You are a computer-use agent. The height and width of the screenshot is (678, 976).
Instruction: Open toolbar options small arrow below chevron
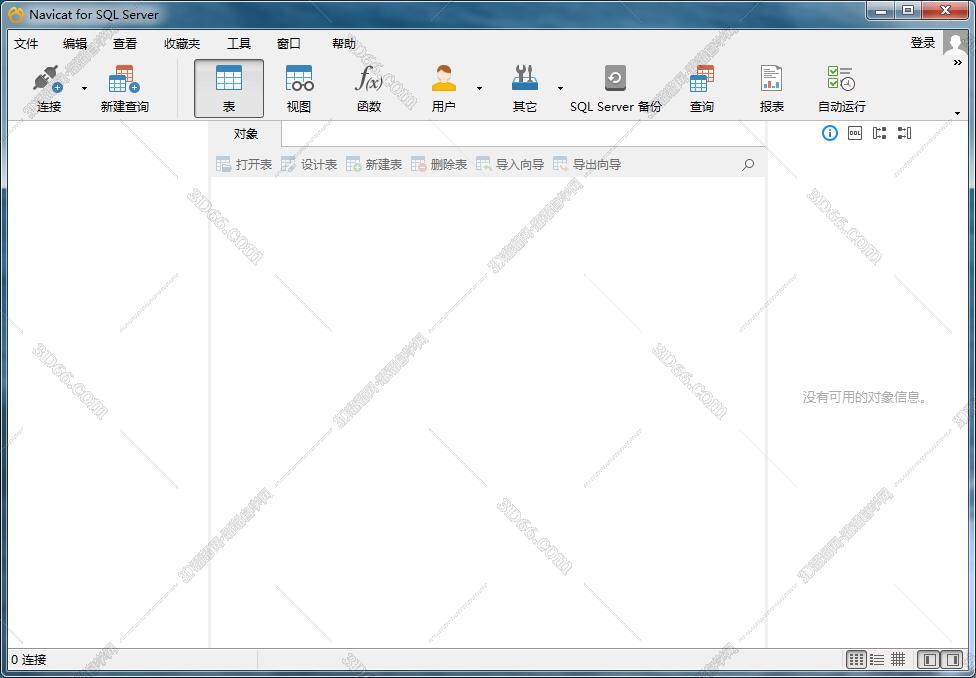(957, 113)
